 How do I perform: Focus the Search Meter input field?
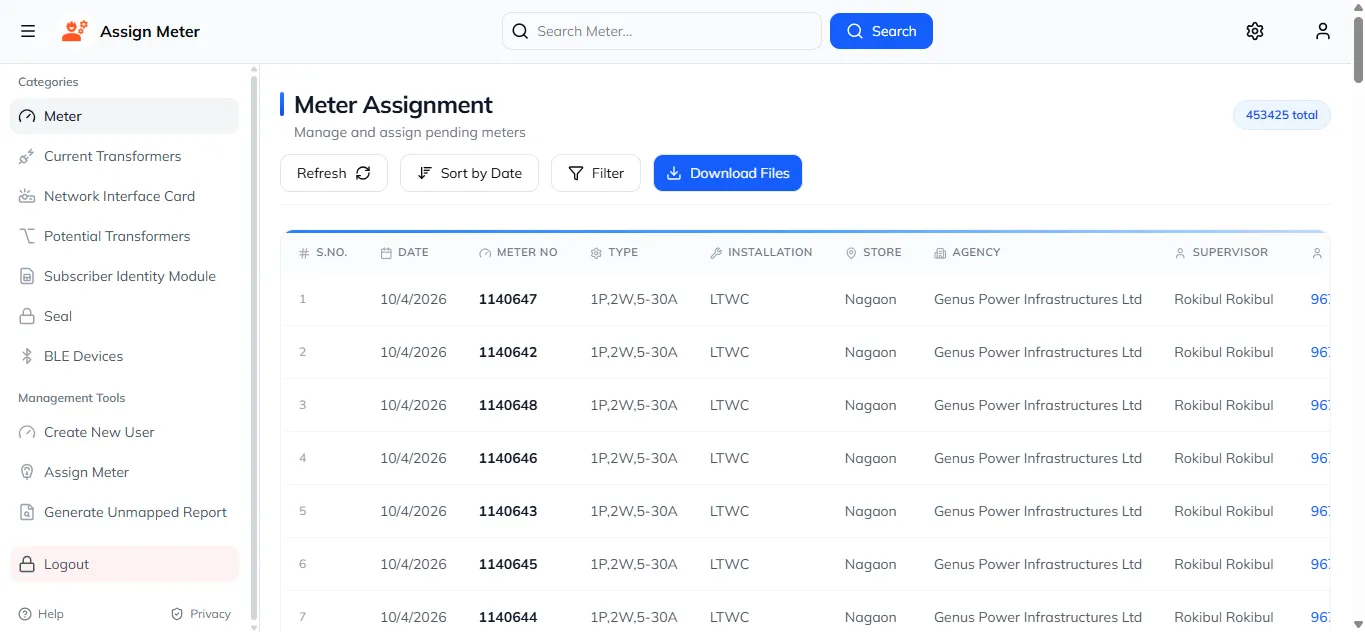point(662,31)
